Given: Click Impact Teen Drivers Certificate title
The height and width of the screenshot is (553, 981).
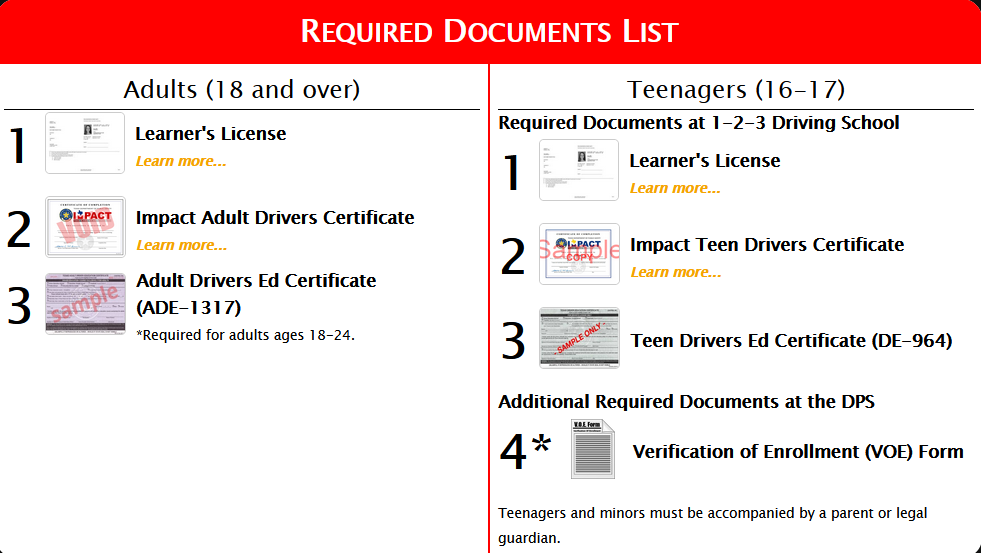Looking at the screenshot, I should tap(767, 244).
